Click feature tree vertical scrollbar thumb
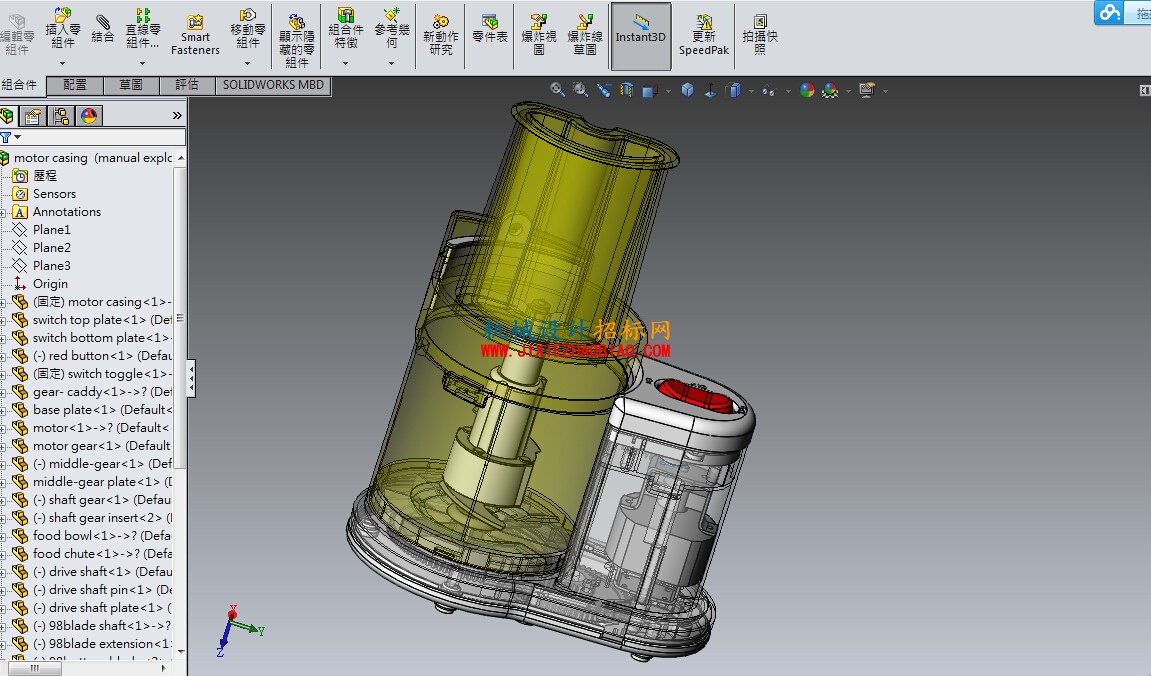The width and height of the screenshot is (1151, 676). [180, 318]
